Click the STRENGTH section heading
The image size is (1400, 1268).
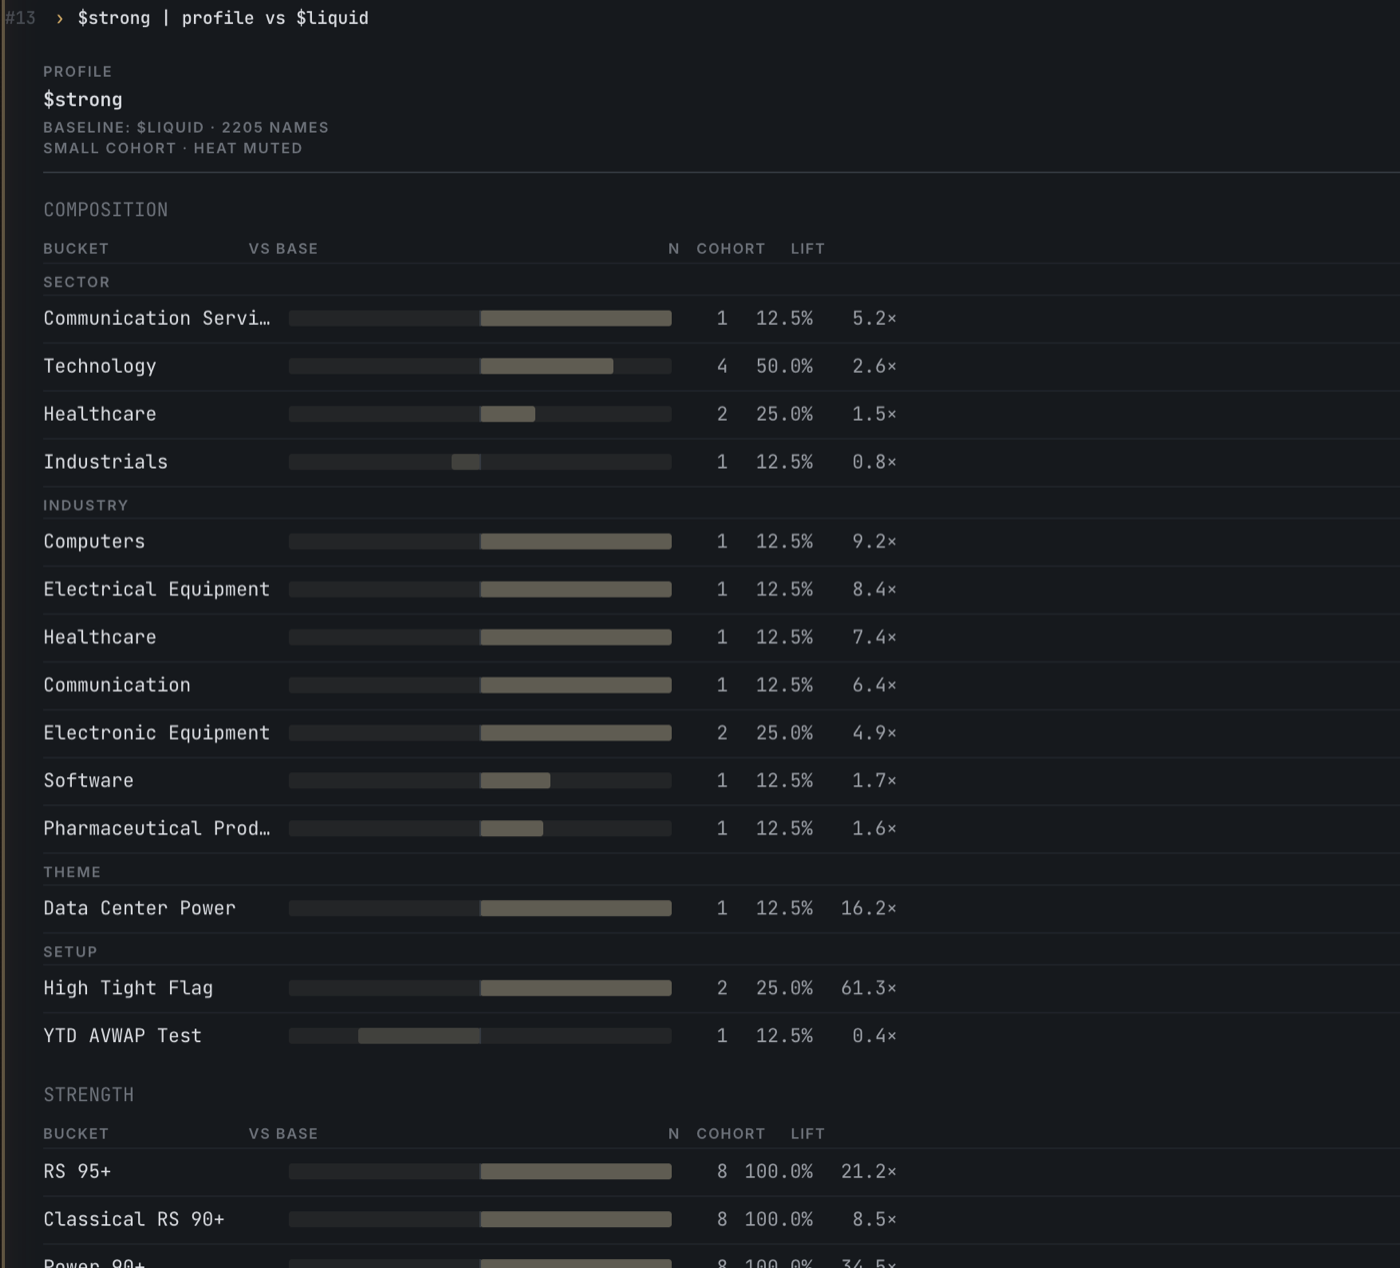pos(88,1095)
